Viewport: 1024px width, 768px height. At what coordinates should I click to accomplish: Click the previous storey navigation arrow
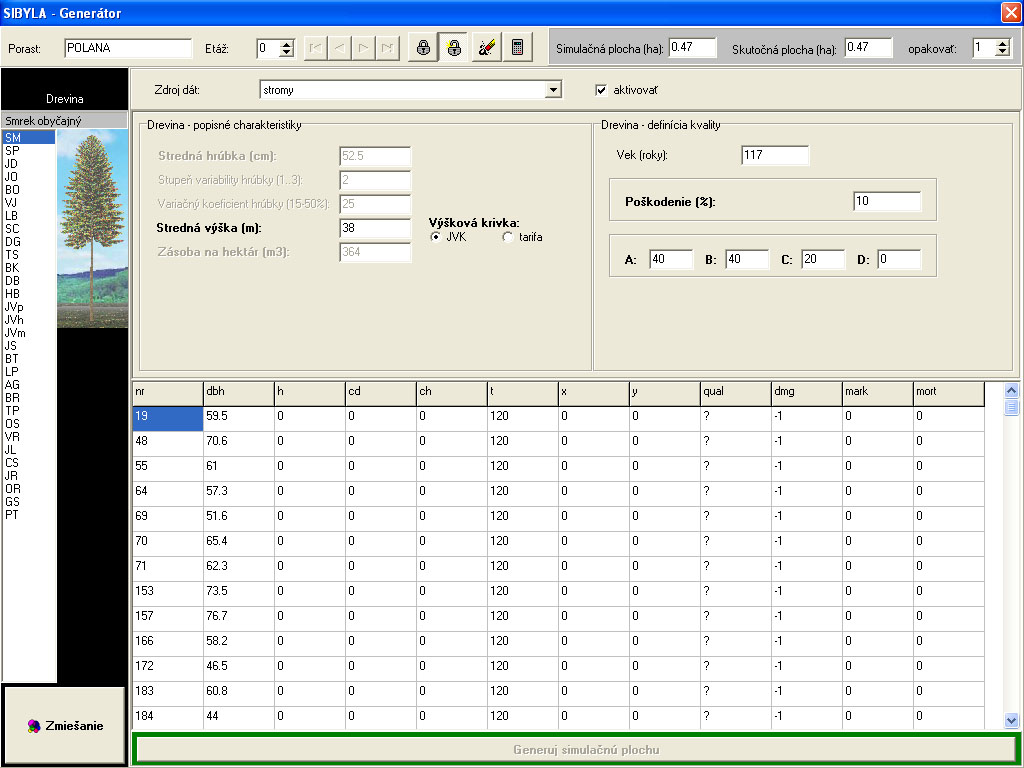338,48
